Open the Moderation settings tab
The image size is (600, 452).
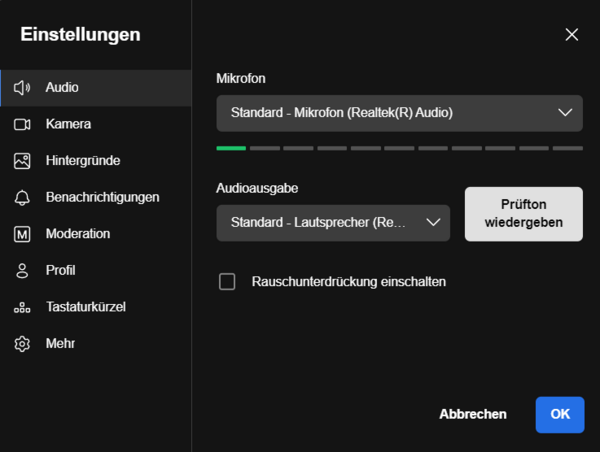(x=96, y=234)
